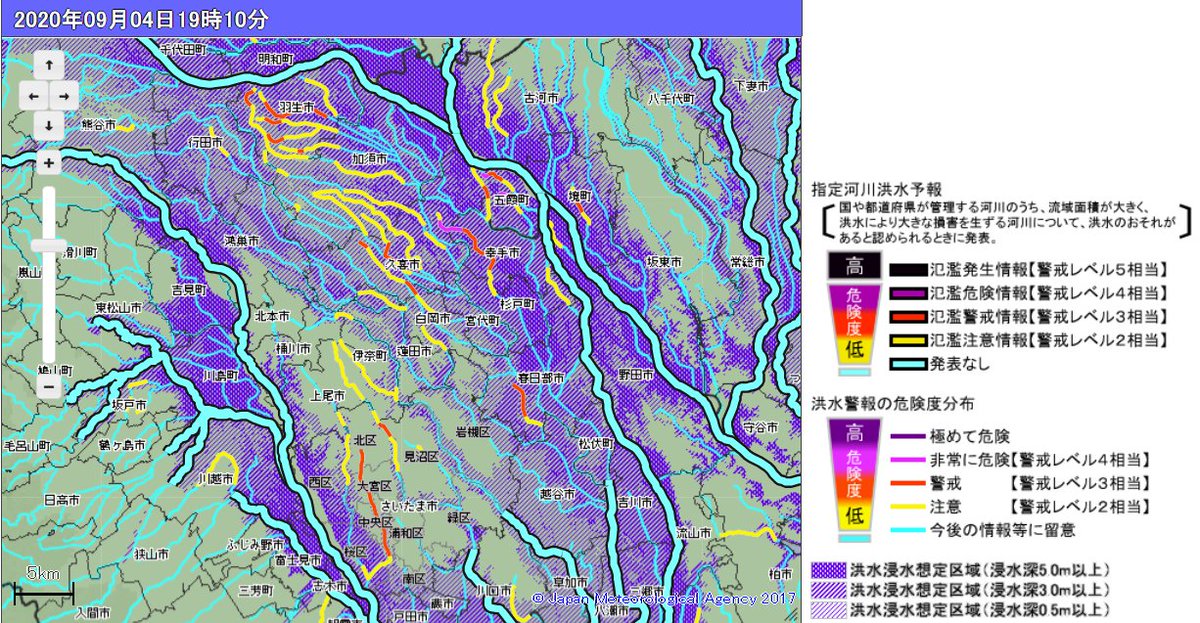1200x623 pixels.
Task: Click the zoom slider handle
Action: click(x=49, y=245)
